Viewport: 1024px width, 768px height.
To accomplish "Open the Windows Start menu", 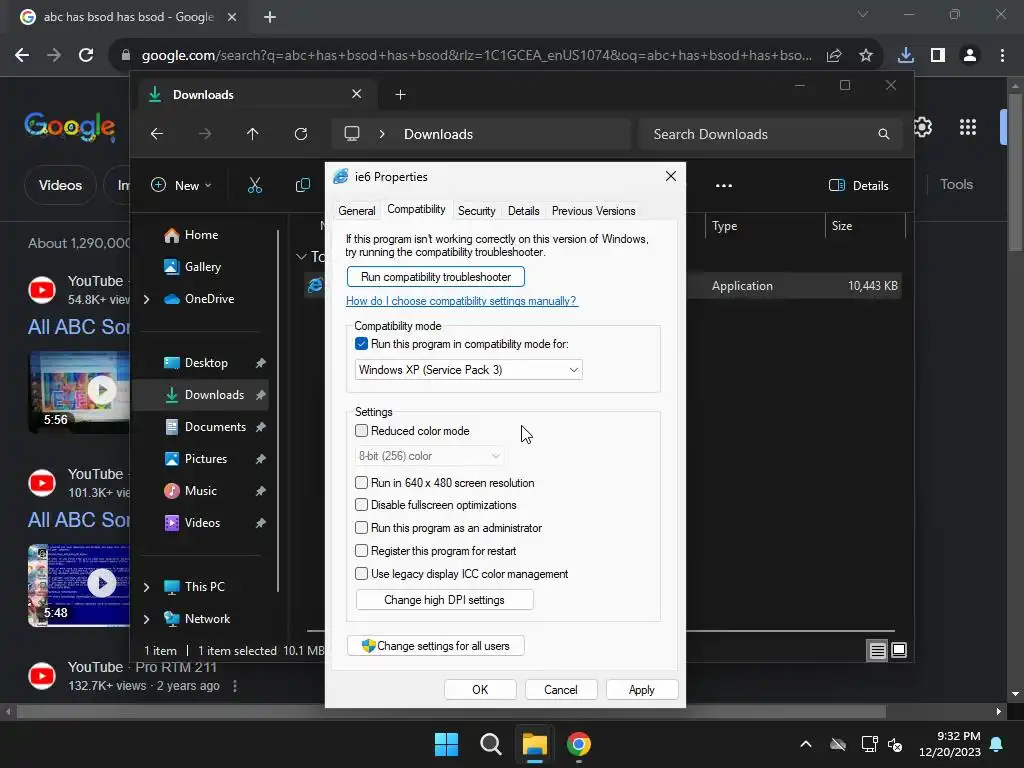I will pos(447,744).
